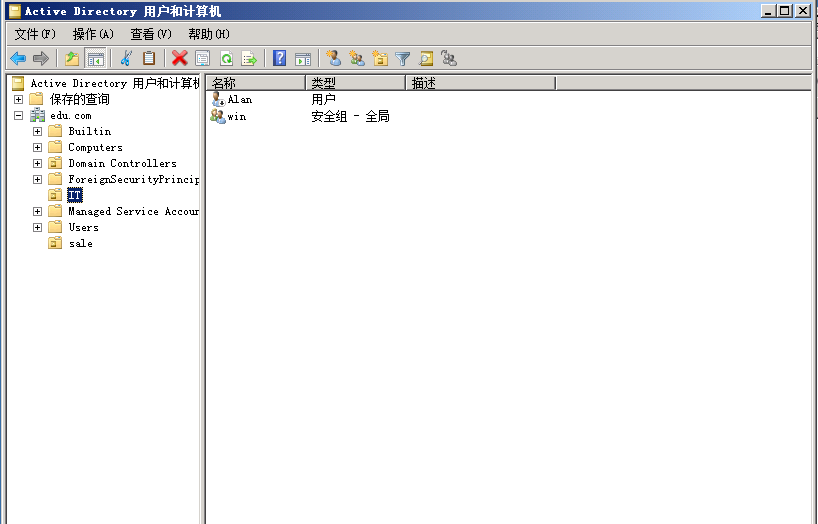Collapse the edu.com domain node
The height and width of the screenshot is (524, 818).
tap(19, 115)
